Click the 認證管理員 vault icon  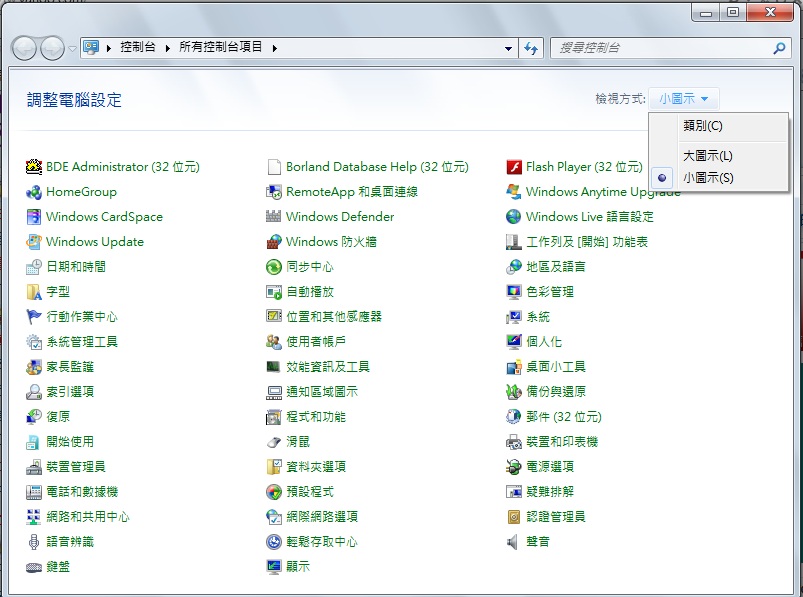(514, 517)
